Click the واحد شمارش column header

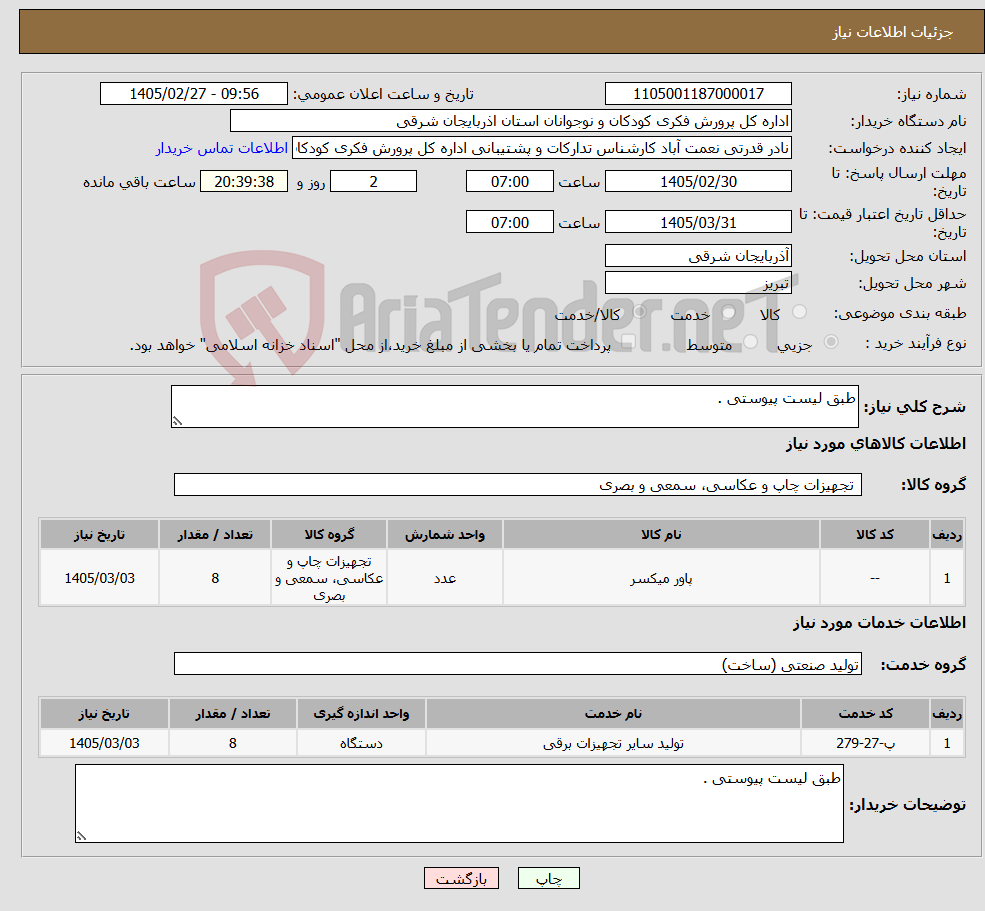tap(444, 535)
